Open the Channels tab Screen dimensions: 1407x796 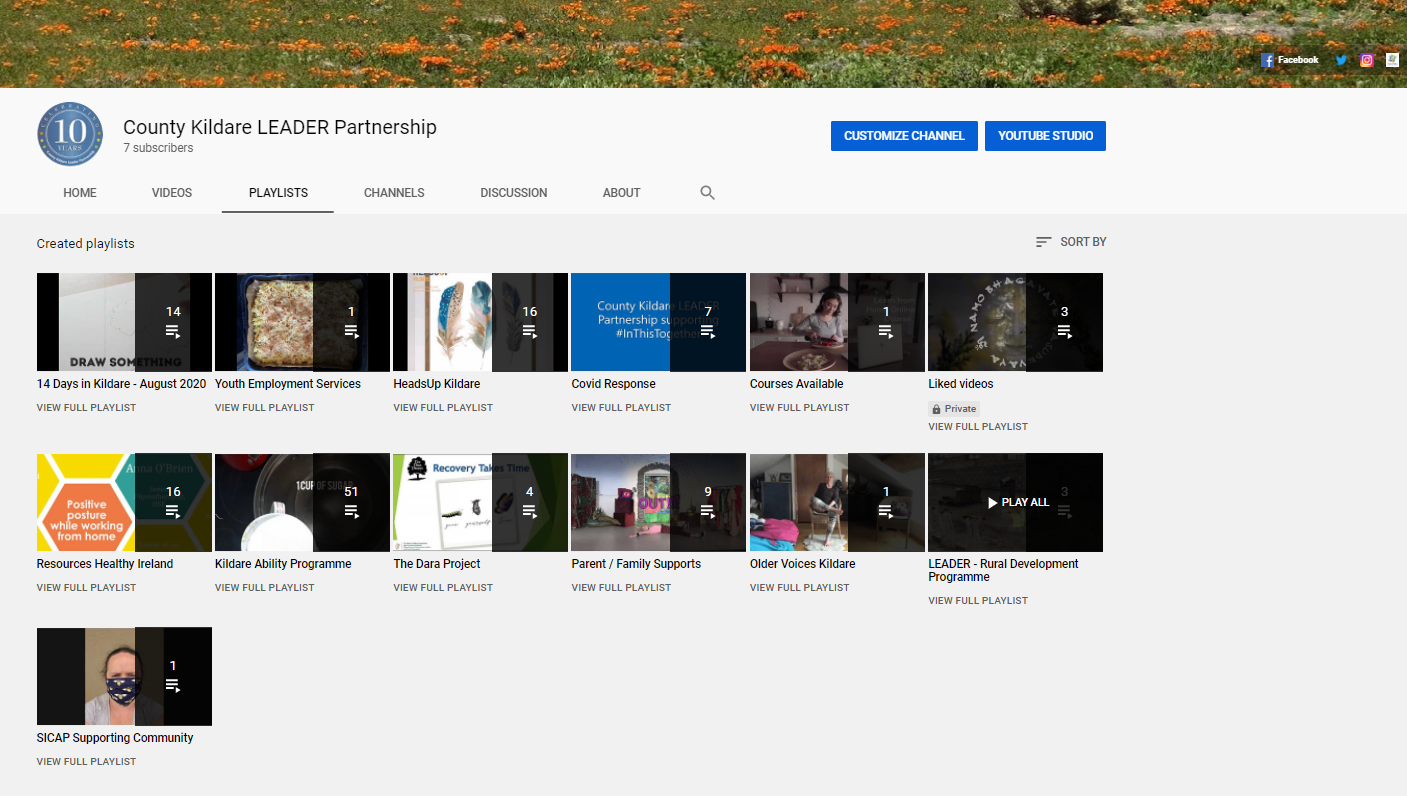click(x=394, y=193)
